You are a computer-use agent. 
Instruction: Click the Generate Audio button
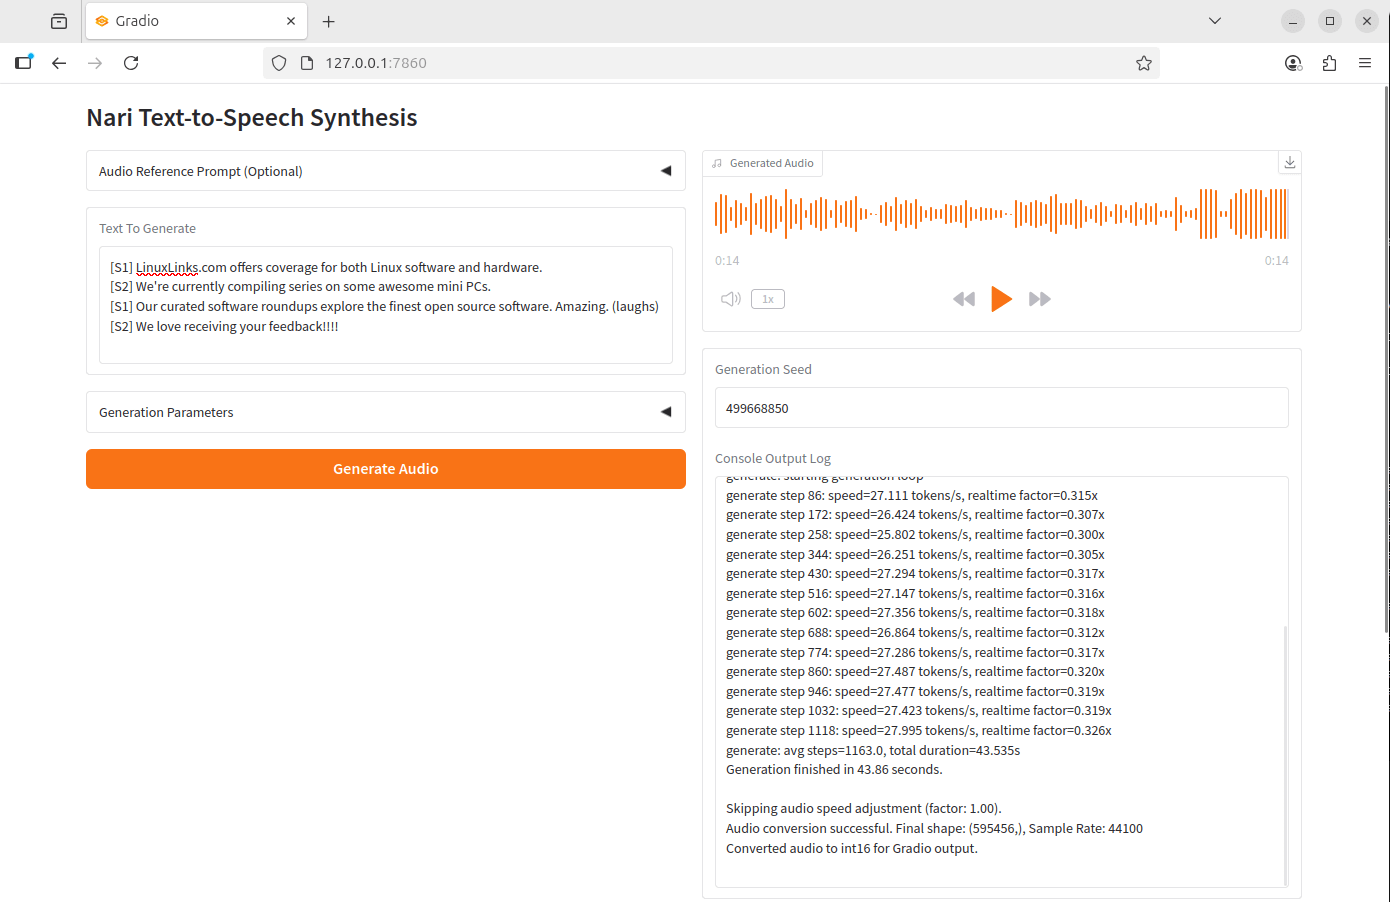click(x=385, y=469)
